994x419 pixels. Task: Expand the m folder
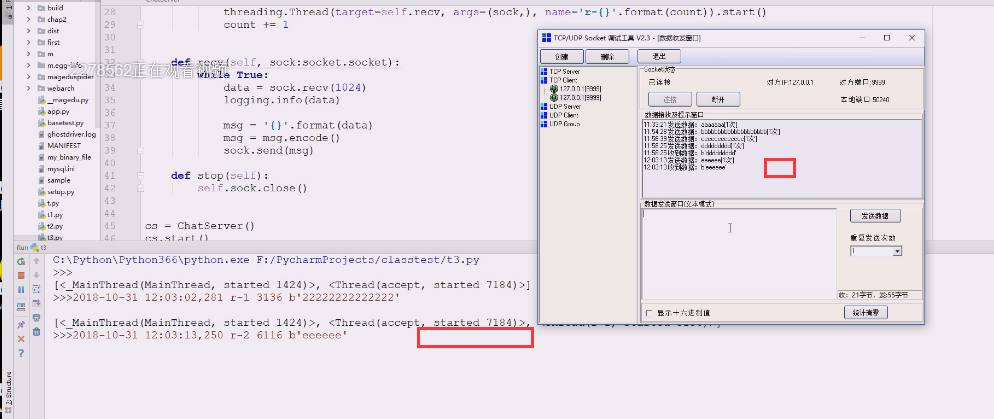point(29,54)
